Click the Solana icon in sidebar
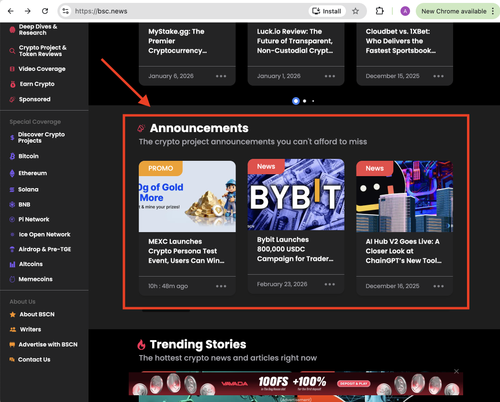The image size is (500, 402). tap(12, 190)
